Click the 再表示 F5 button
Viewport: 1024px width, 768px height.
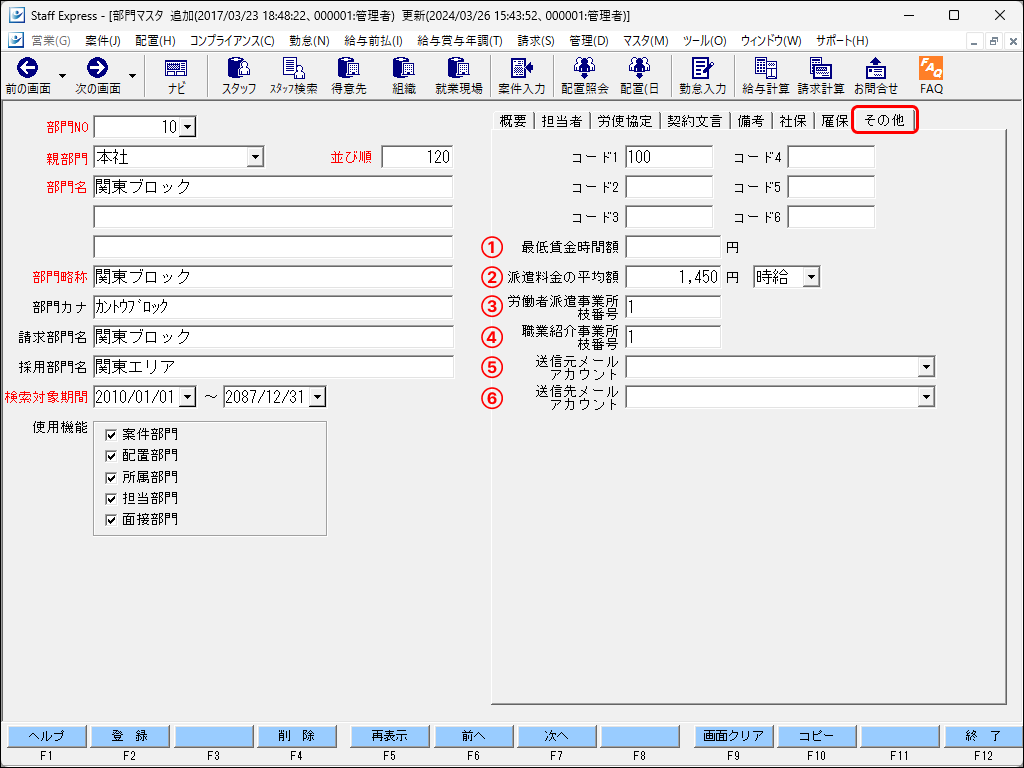tap(390, 736)
